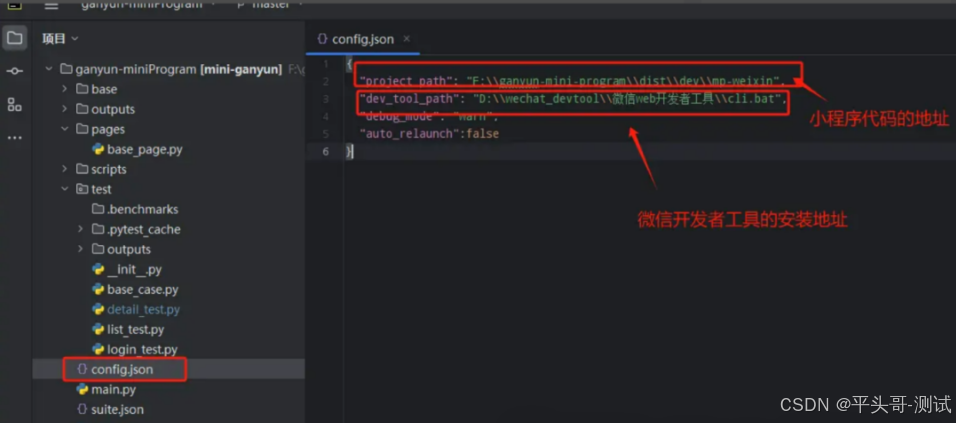
Task: Show more tool windows ellipsis icon
Action: [15, 138]
